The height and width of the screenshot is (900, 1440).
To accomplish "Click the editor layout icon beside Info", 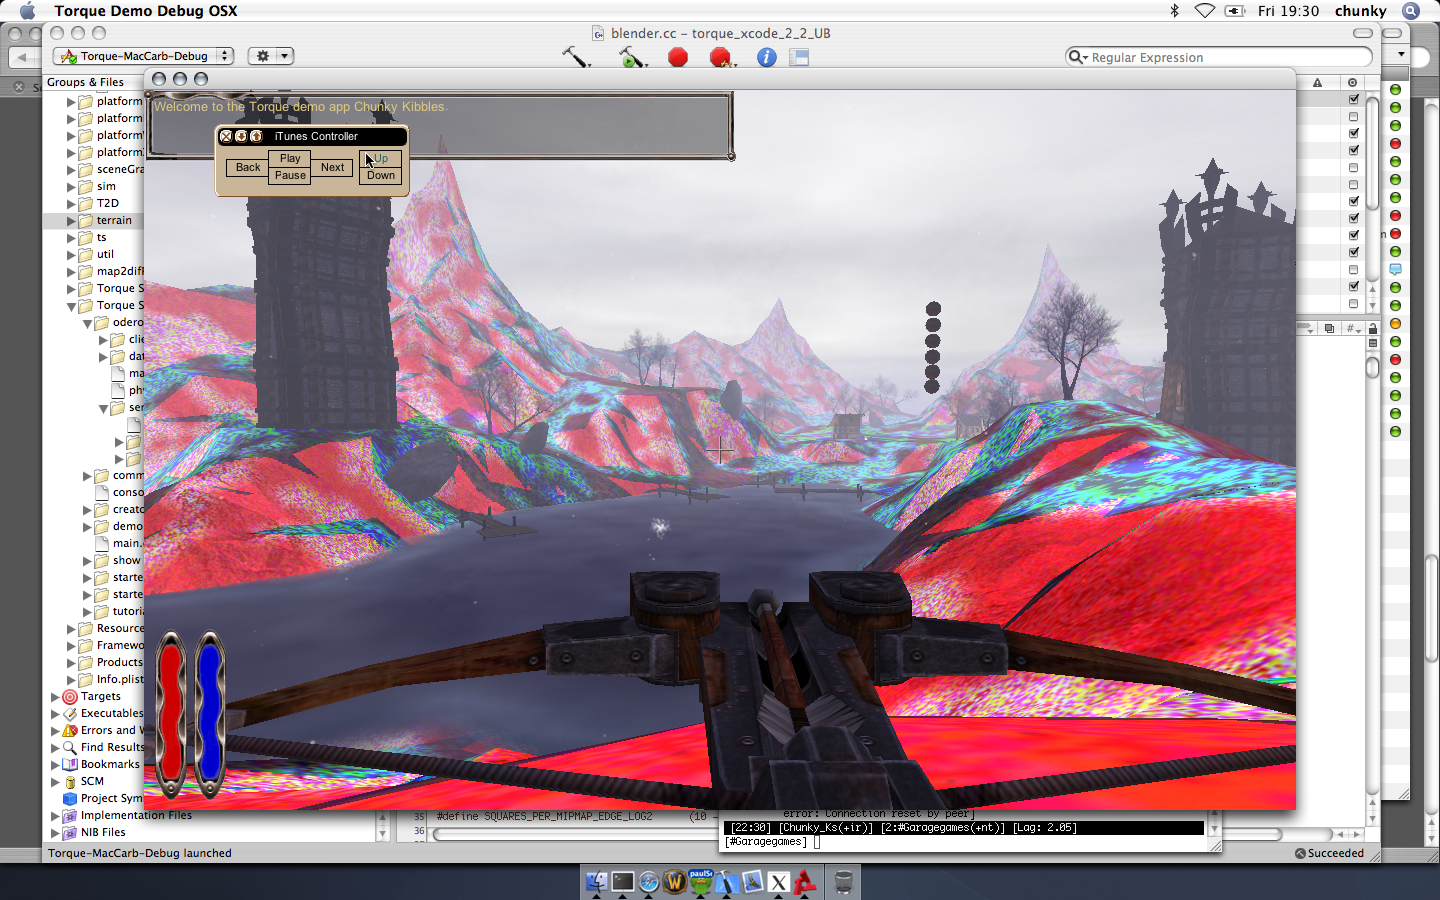I will tap(799, 57).
